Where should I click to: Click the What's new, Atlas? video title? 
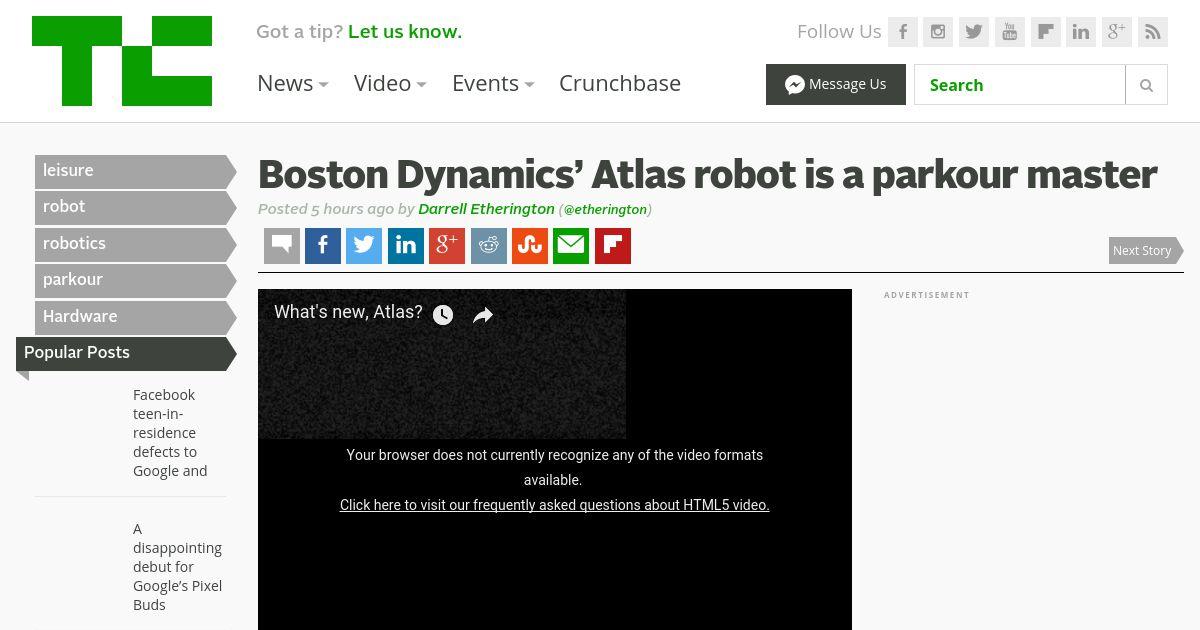coord(348,312)
